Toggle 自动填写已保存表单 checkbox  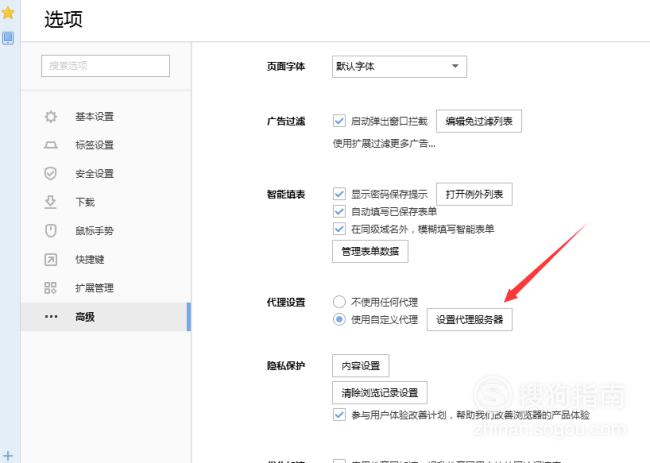coord(339,211)
